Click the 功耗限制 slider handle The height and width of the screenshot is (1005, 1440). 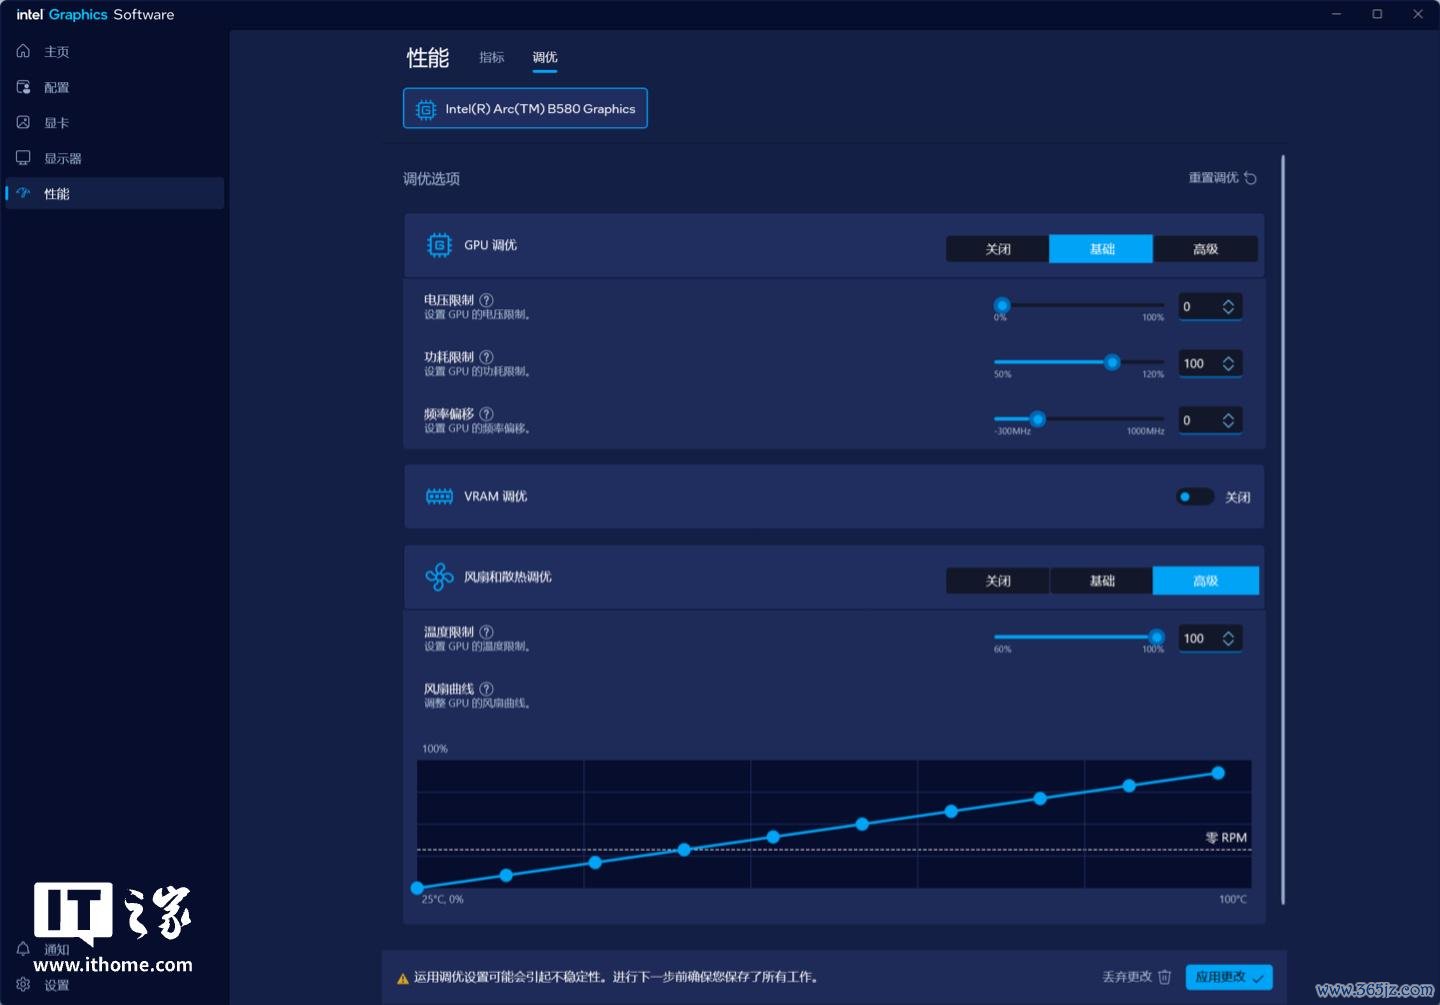click(x=1112, y=362)
